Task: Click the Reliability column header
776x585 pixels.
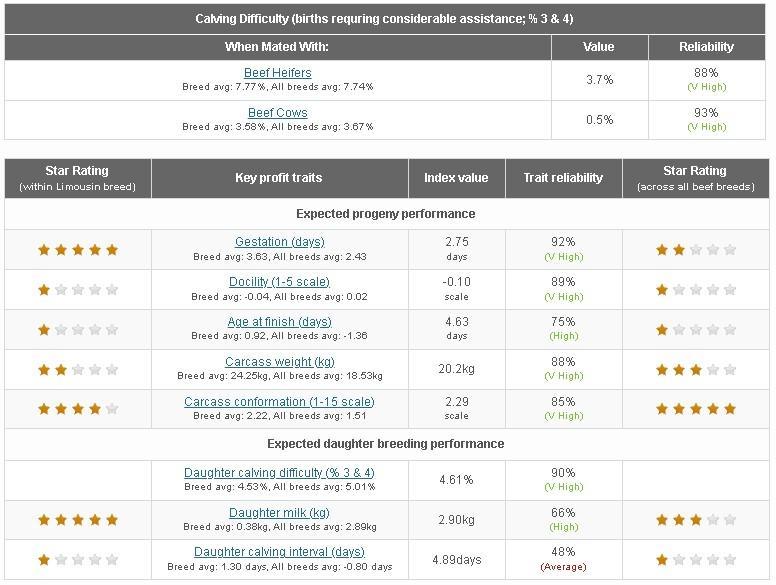Action: click(x=706, y=47)
